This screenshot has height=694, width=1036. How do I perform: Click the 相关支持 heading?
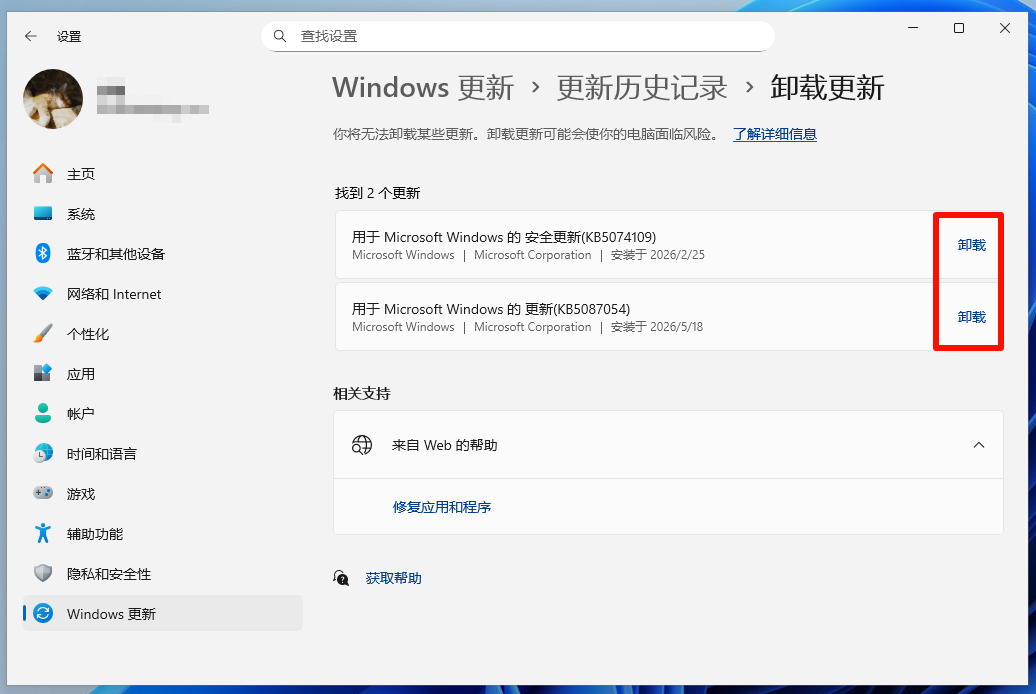pos(361,394)
